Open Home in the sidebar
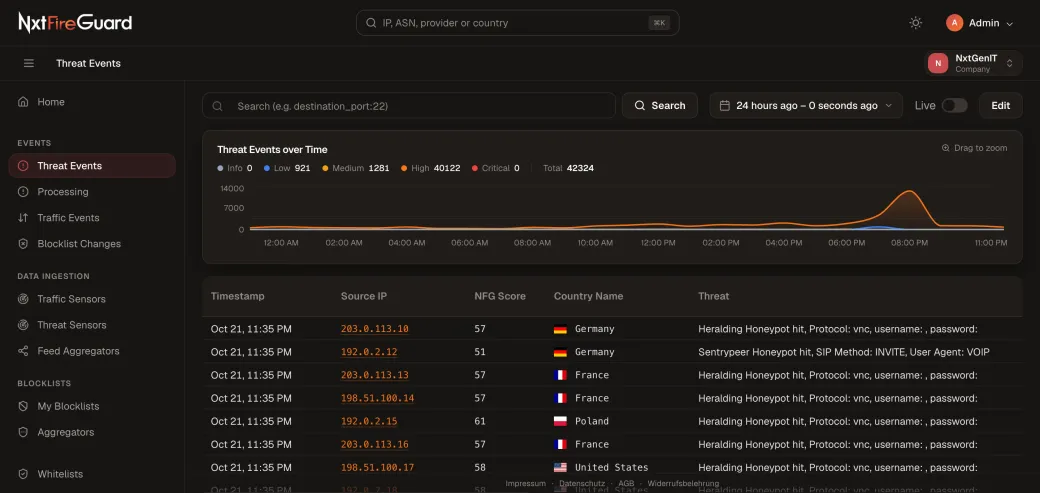This screenshot has height=493, width=1040. pos(92,102)
